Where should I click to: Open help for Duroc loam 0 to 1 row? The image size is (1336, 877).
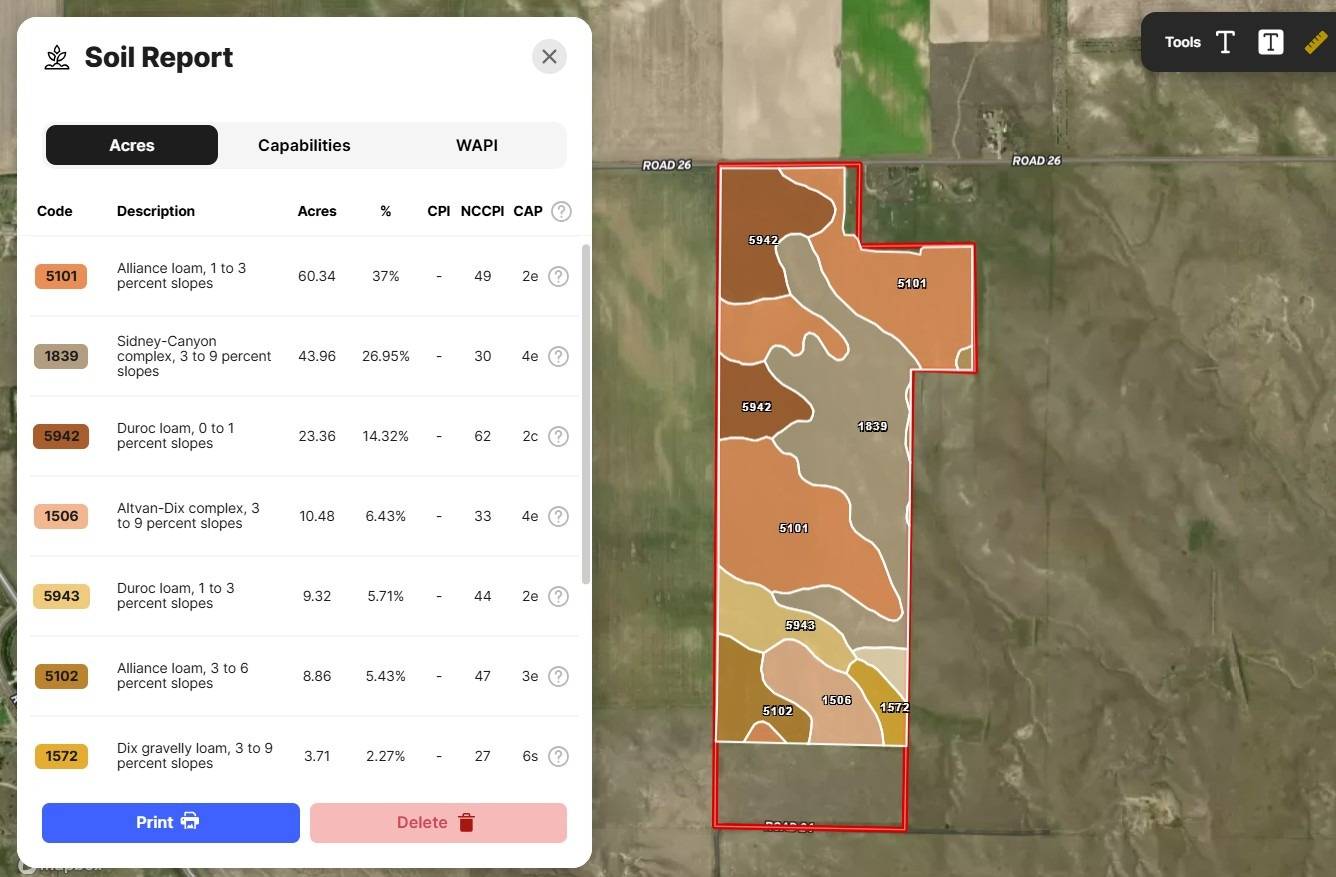point(558,436)
